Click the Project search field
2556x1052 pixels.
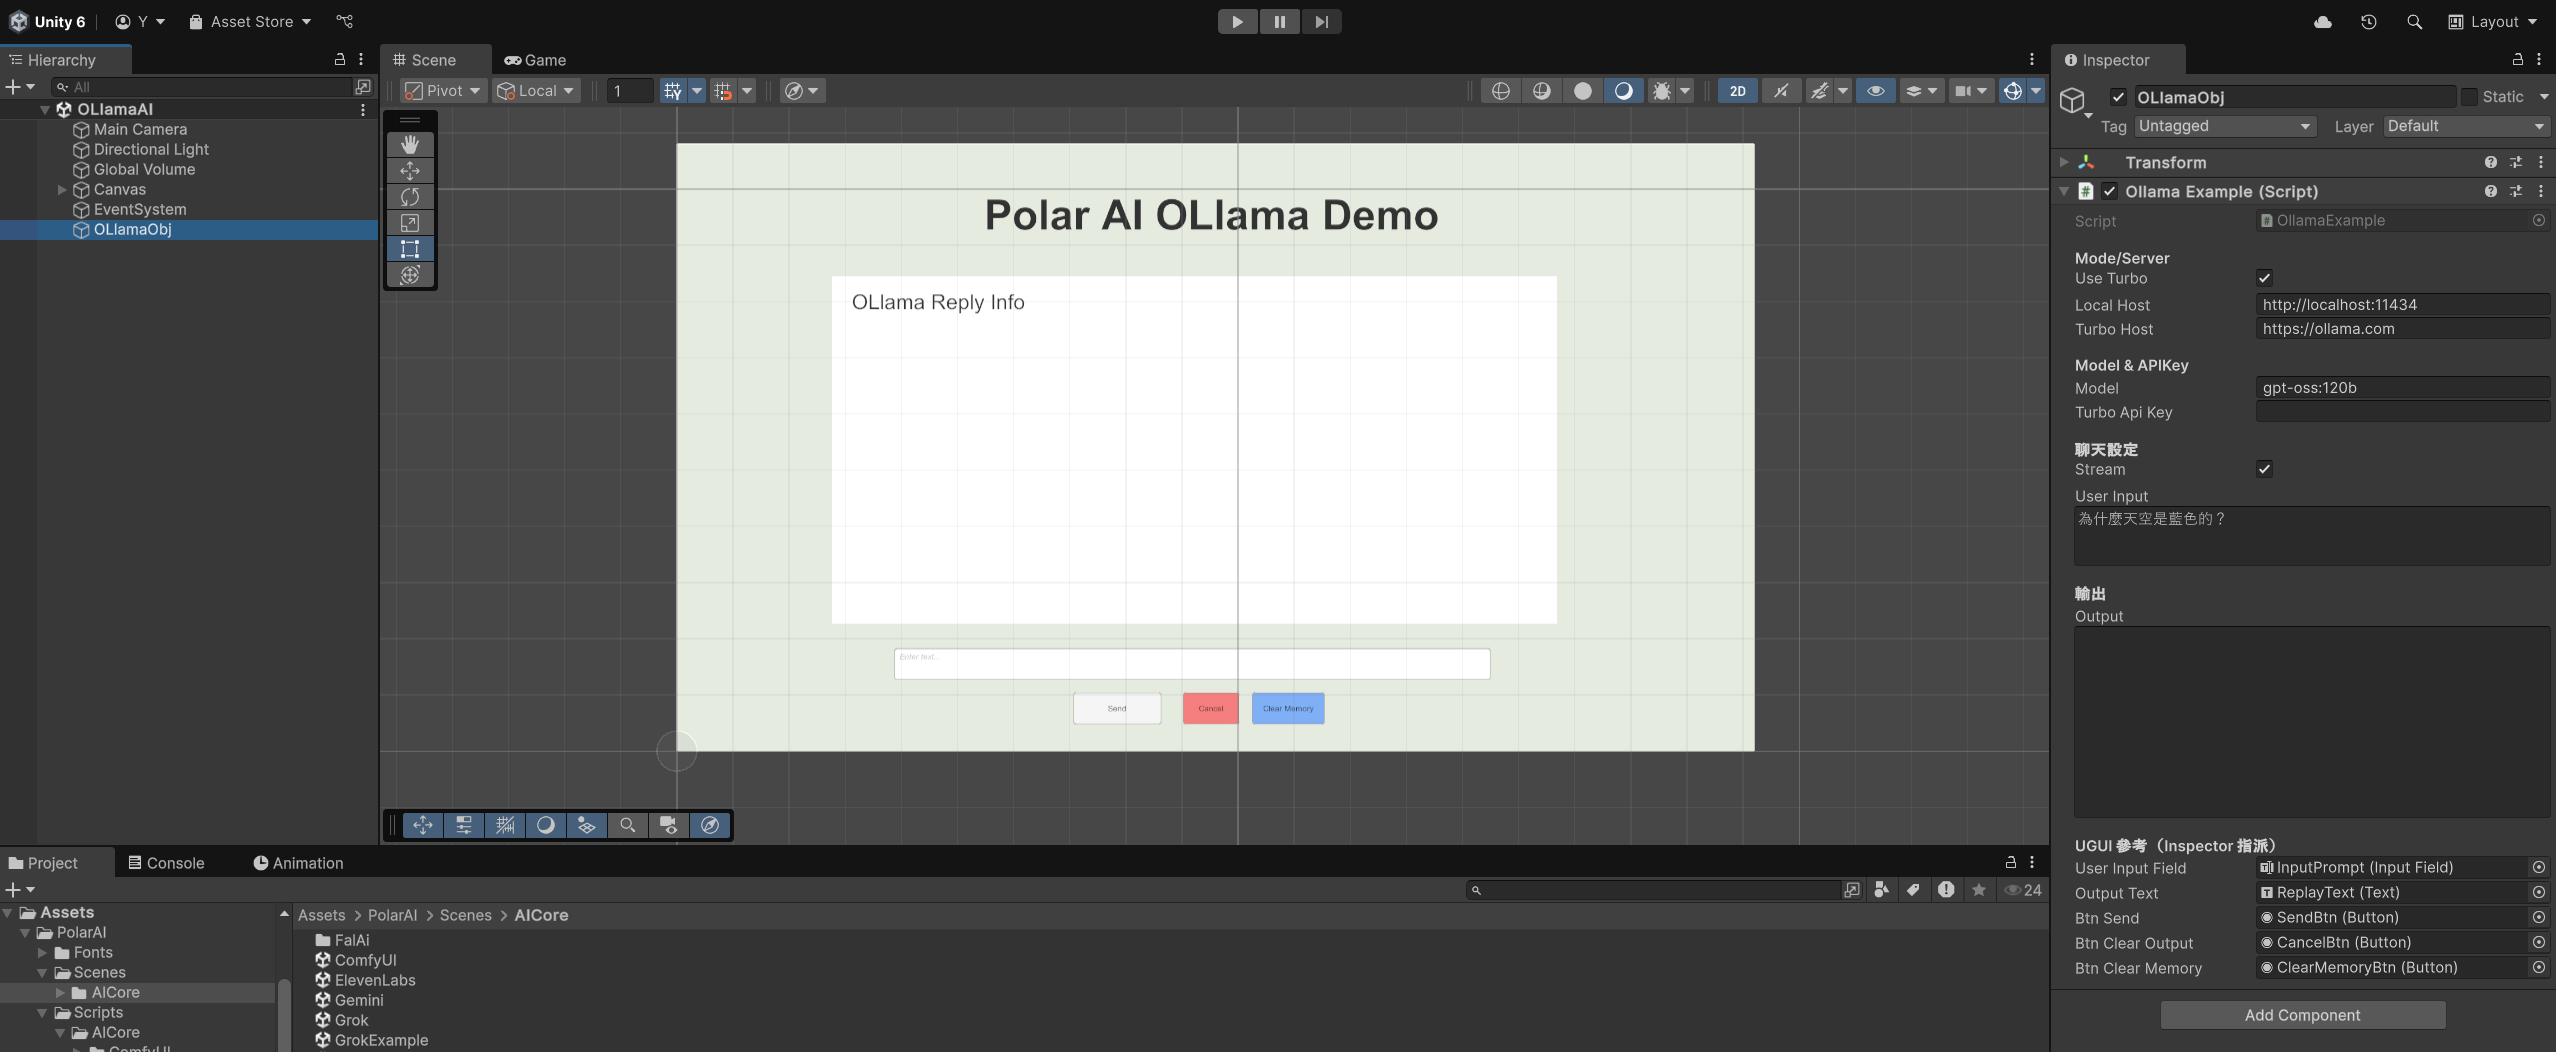[x=1654, y=890]
